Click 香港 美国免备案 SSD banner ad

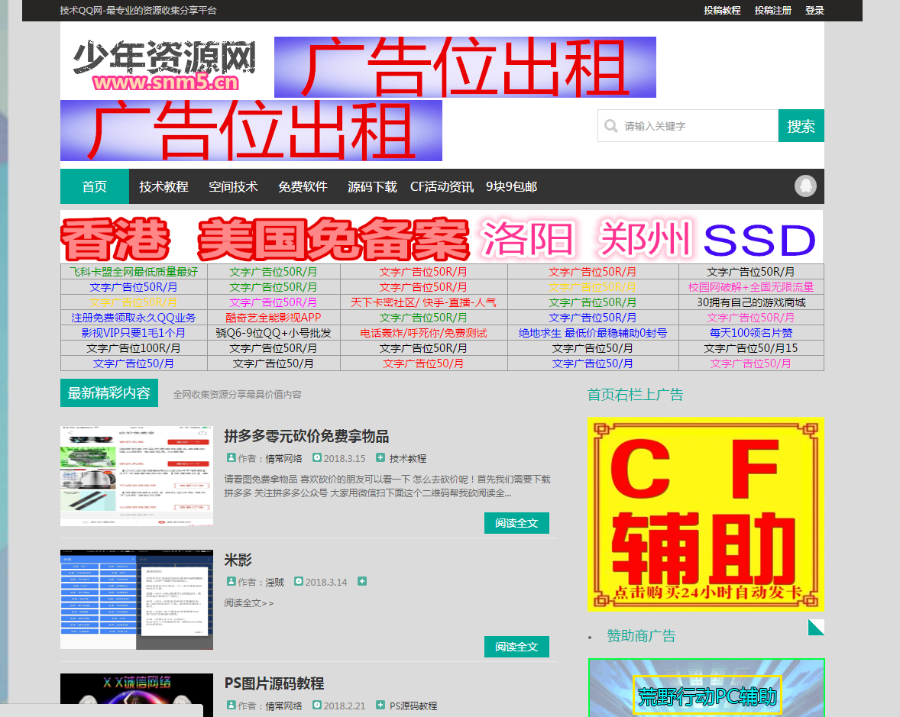(442, 237)
